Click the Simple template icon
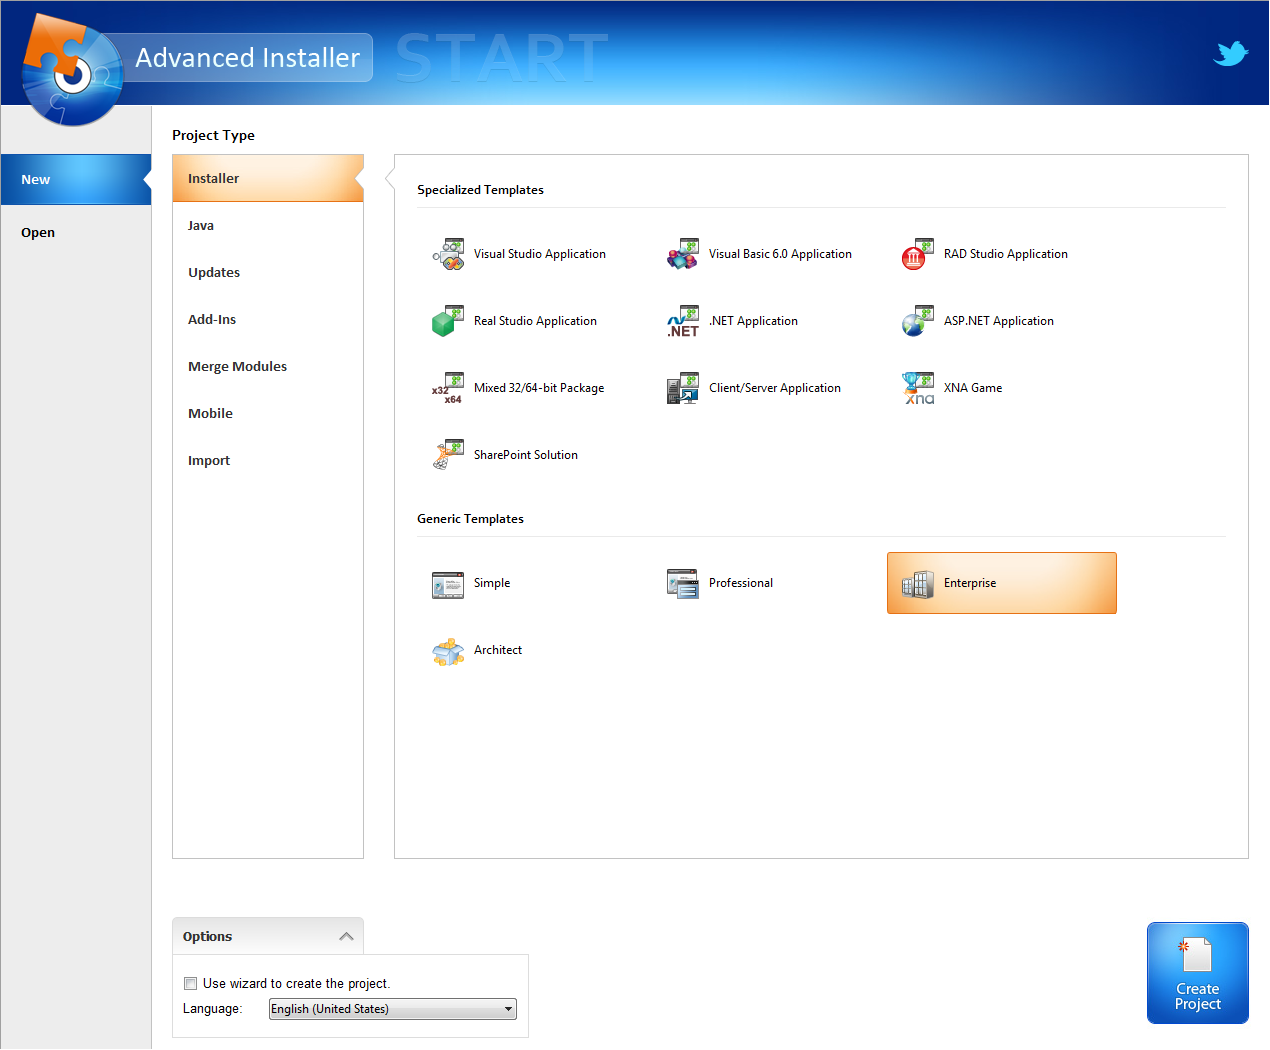 [x=448, y=584]
